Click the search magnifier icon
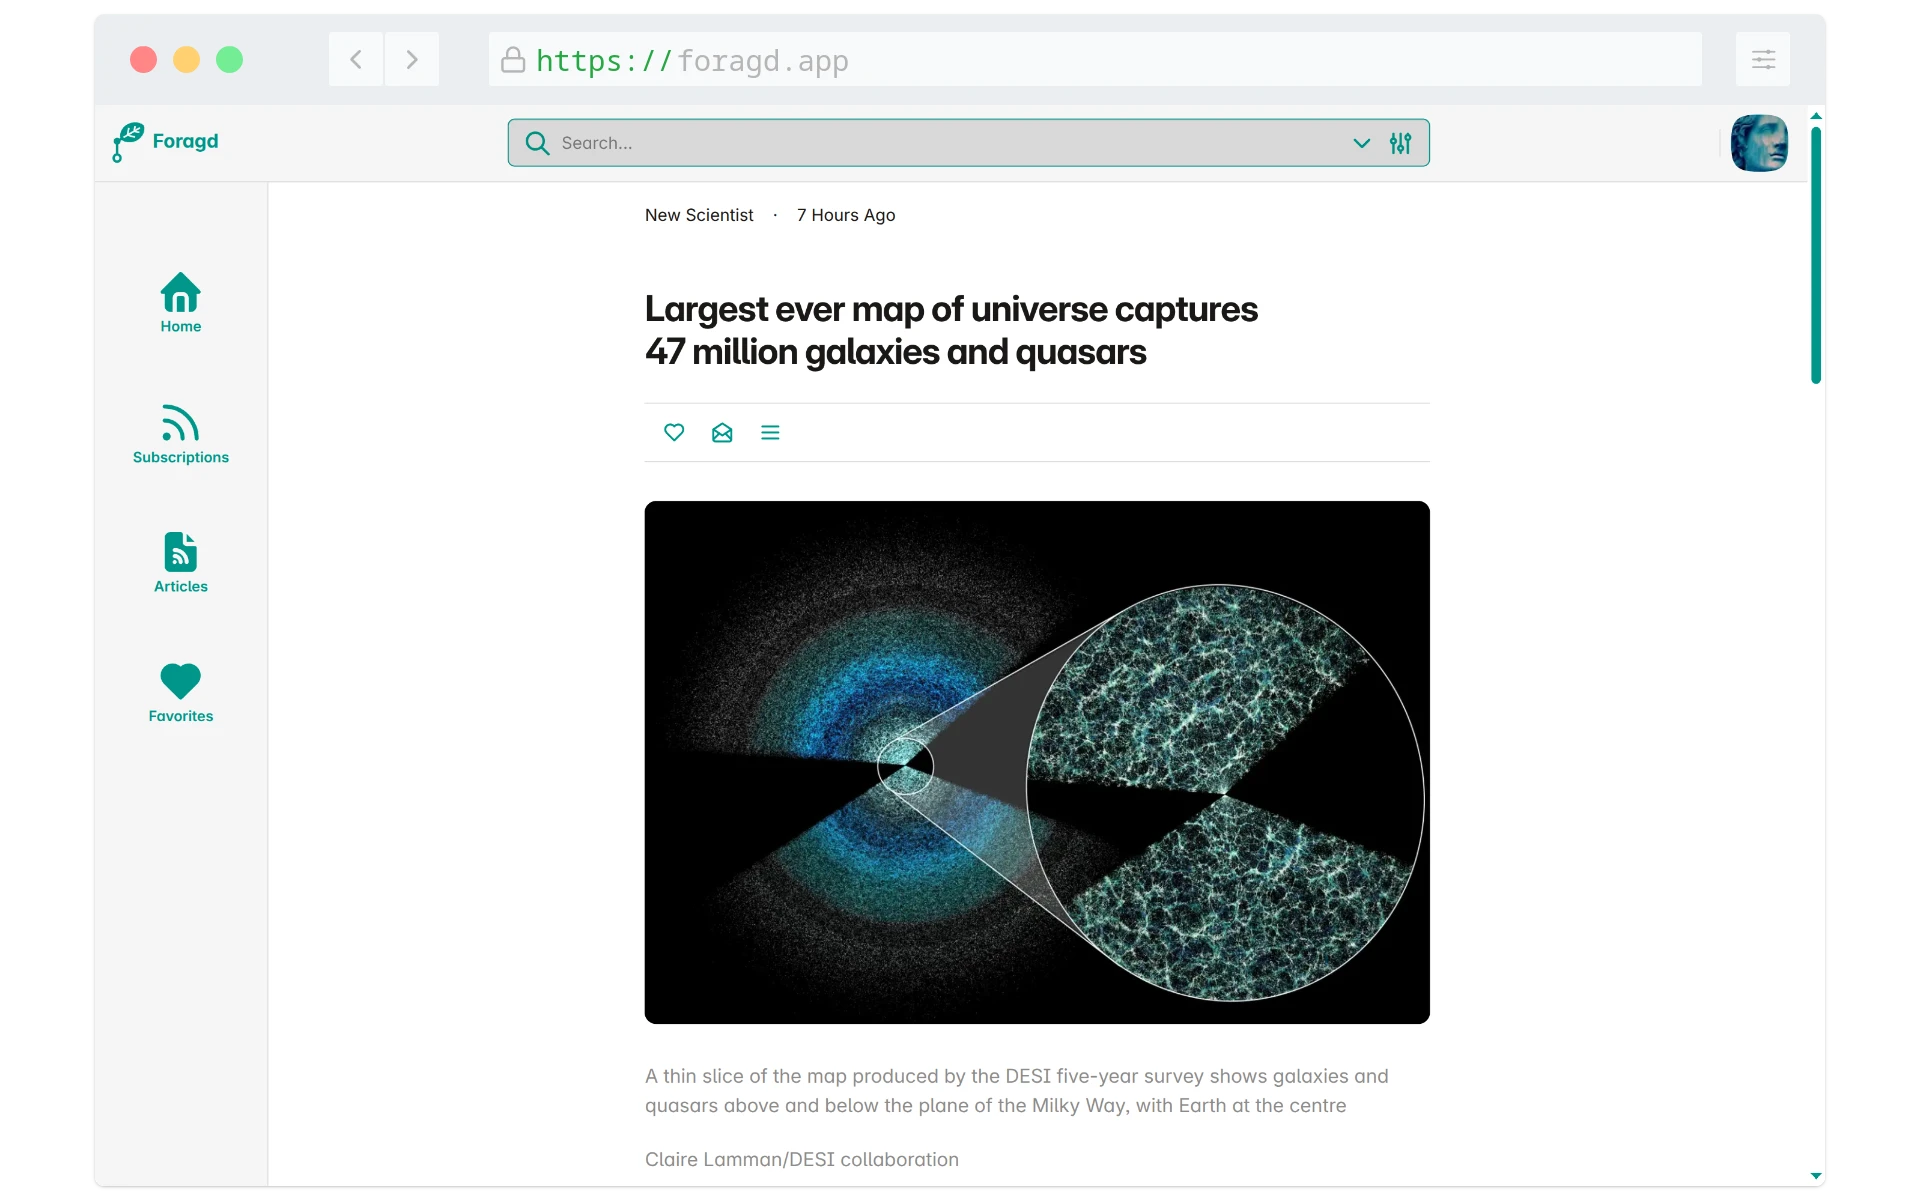 (537, 143)
